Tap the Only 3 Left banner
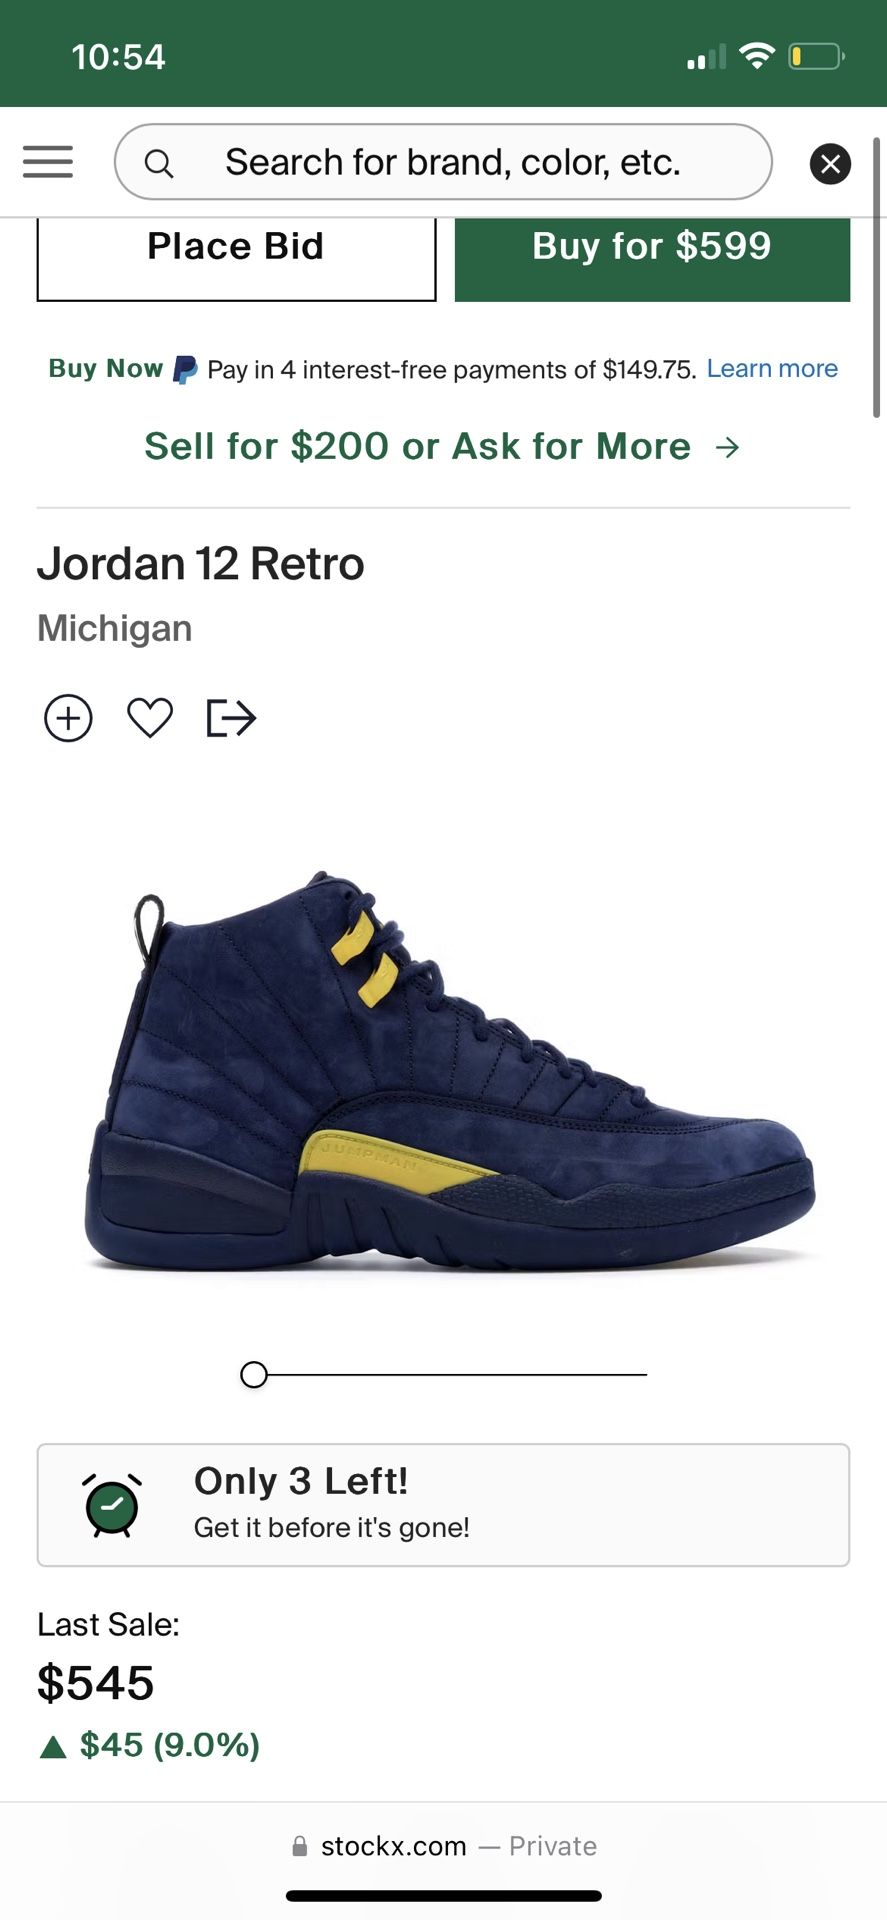This screenshot has width=887, height=1920. (443, 1505)
